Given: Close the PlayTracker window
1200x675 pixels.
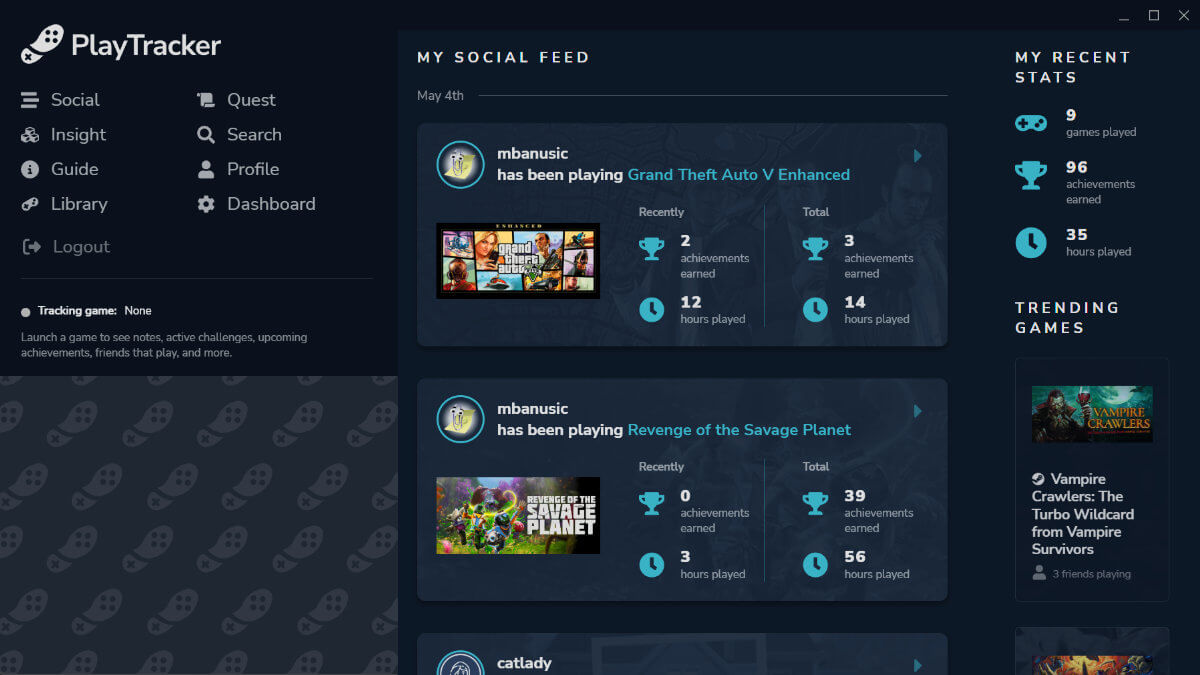Looking at the screenshot, I should [1182, 15].
